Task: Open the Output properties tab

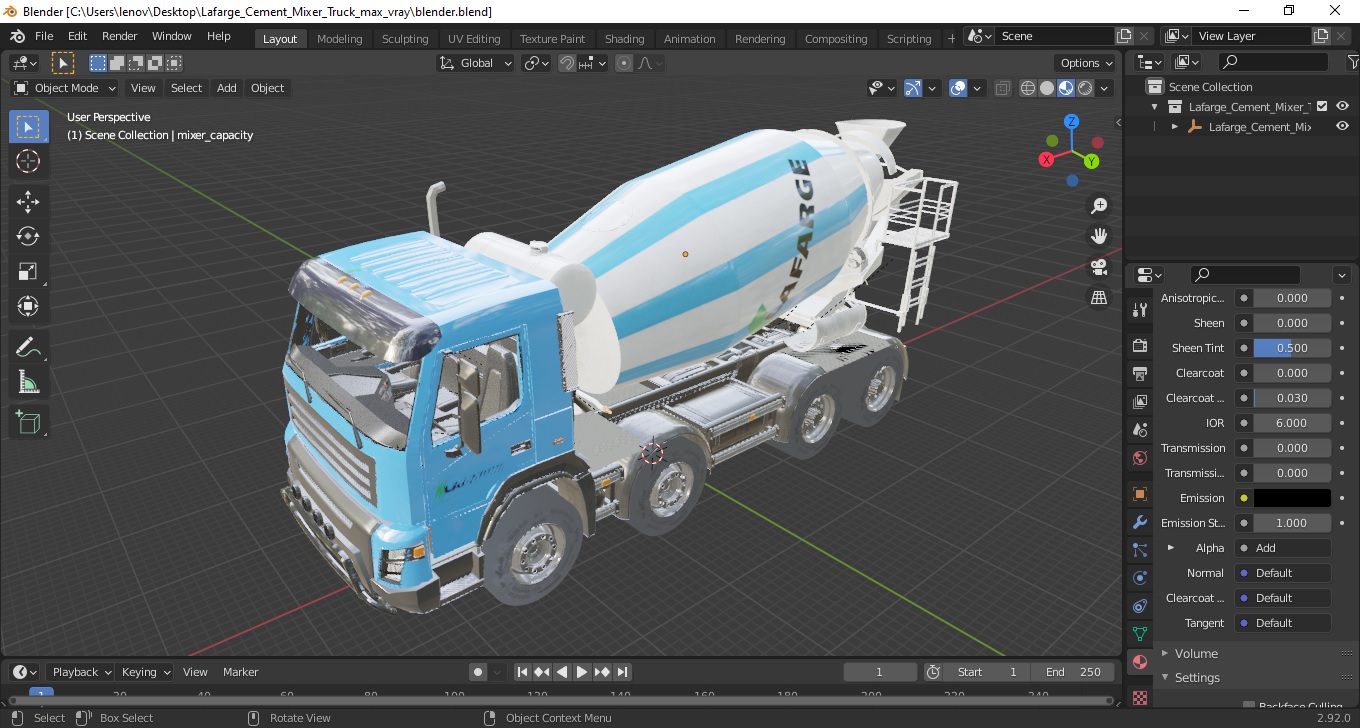Action: coord(1139,373)
